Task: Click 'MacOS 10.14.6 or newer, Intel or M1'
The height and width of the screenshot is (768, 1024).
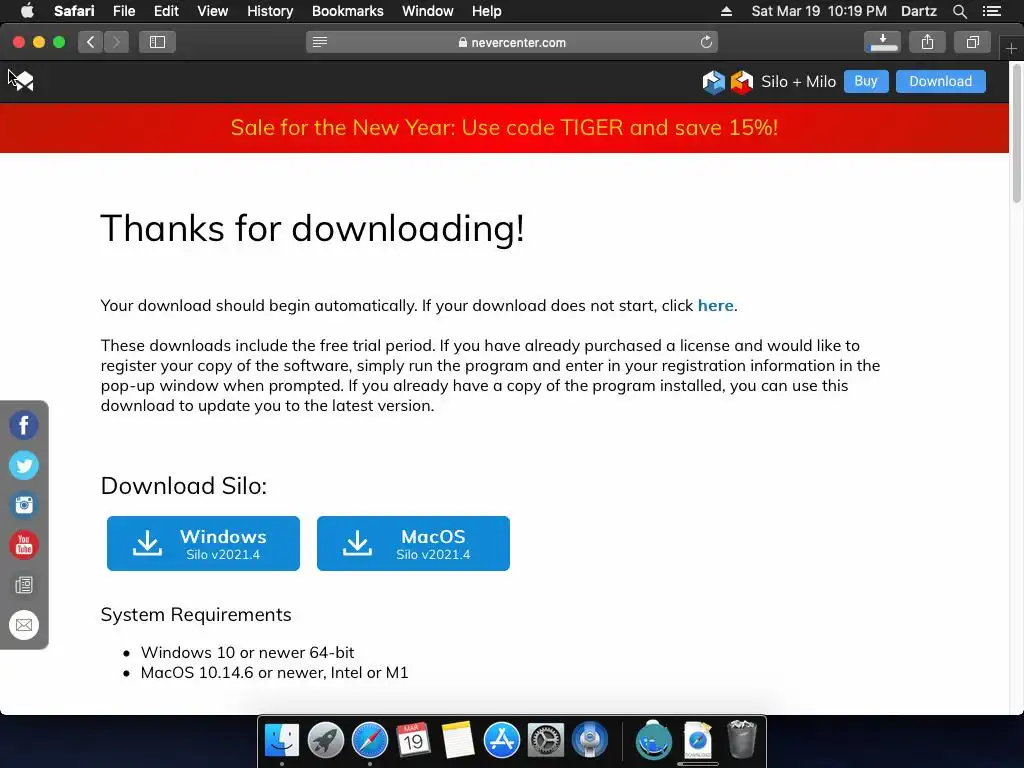Action: click(274, 673)
